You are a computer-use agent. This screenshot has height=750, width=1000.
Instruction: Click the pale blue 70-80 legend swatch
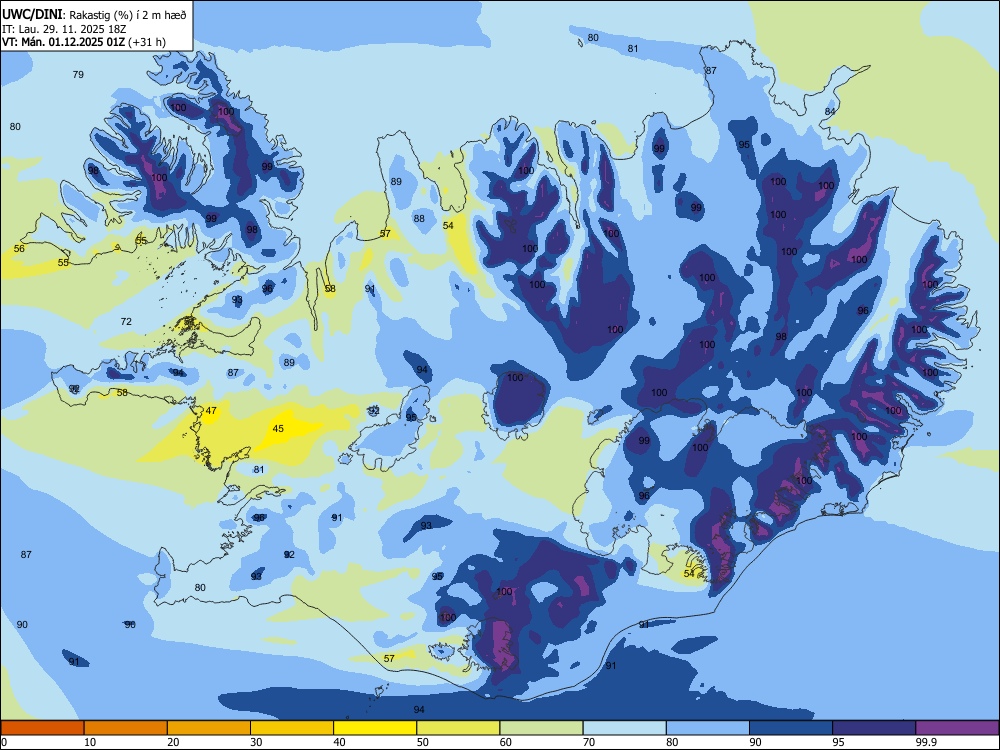624,728
